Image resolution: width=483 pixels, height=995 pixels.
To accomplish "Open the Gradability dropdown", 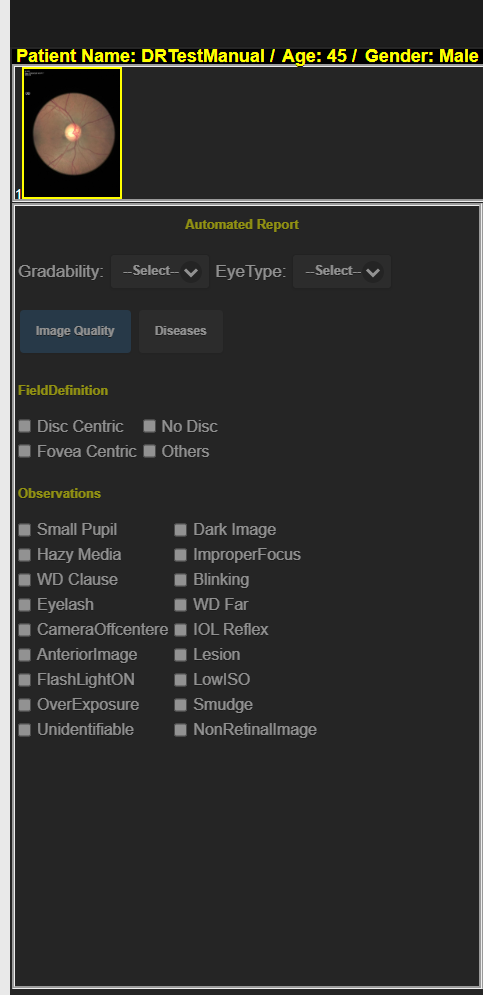I will (160, 272).
